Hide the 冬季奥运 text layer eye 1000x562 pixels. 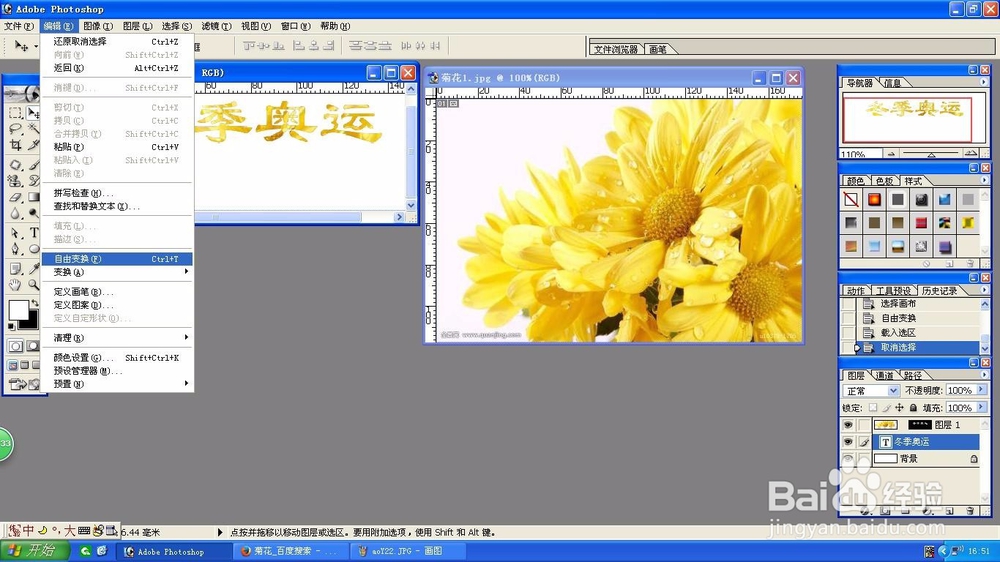click(848, 441)
